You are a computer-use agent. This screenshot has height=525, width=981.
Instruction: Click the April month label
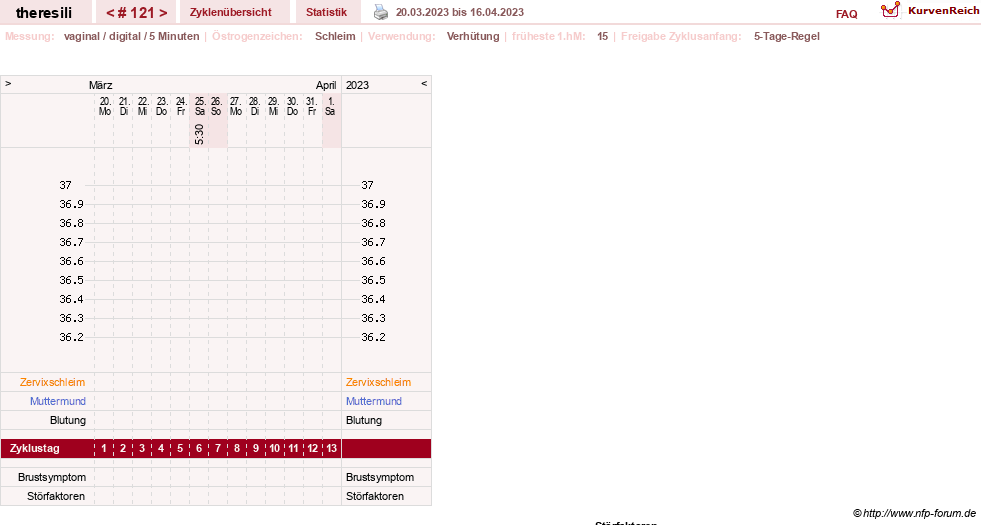pos(326,85)
